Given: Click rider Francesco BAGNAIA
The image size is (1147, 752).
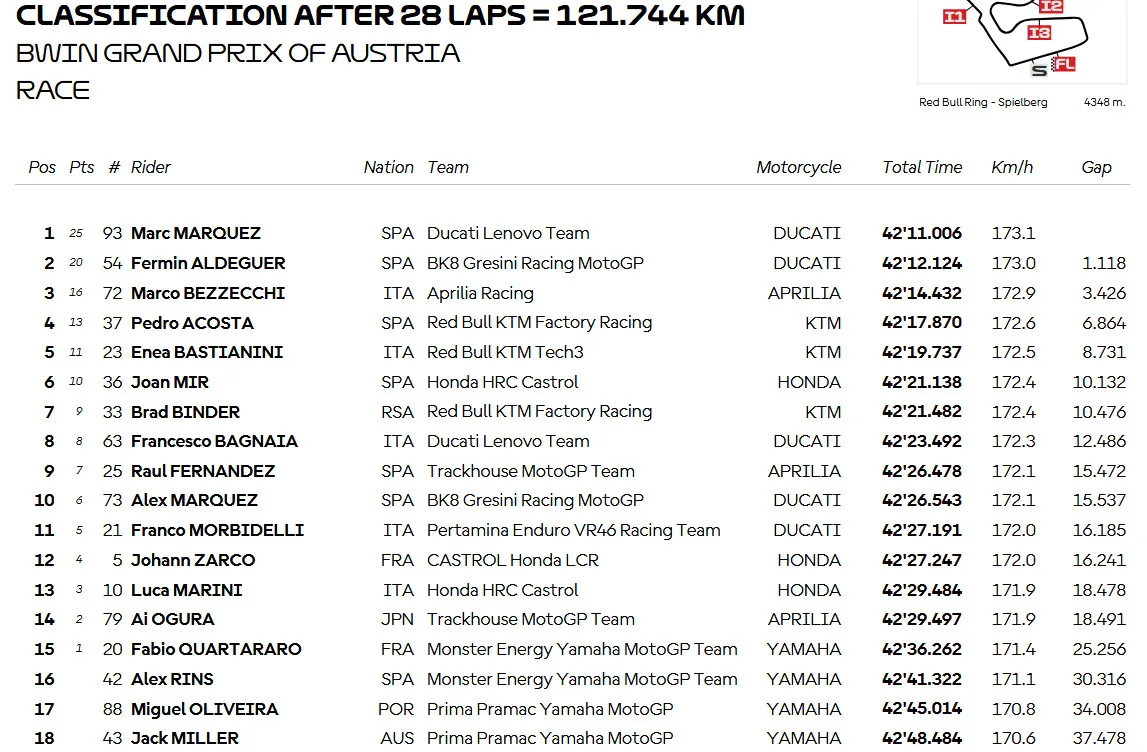Looking at the screenshot, I should [214, 442].
